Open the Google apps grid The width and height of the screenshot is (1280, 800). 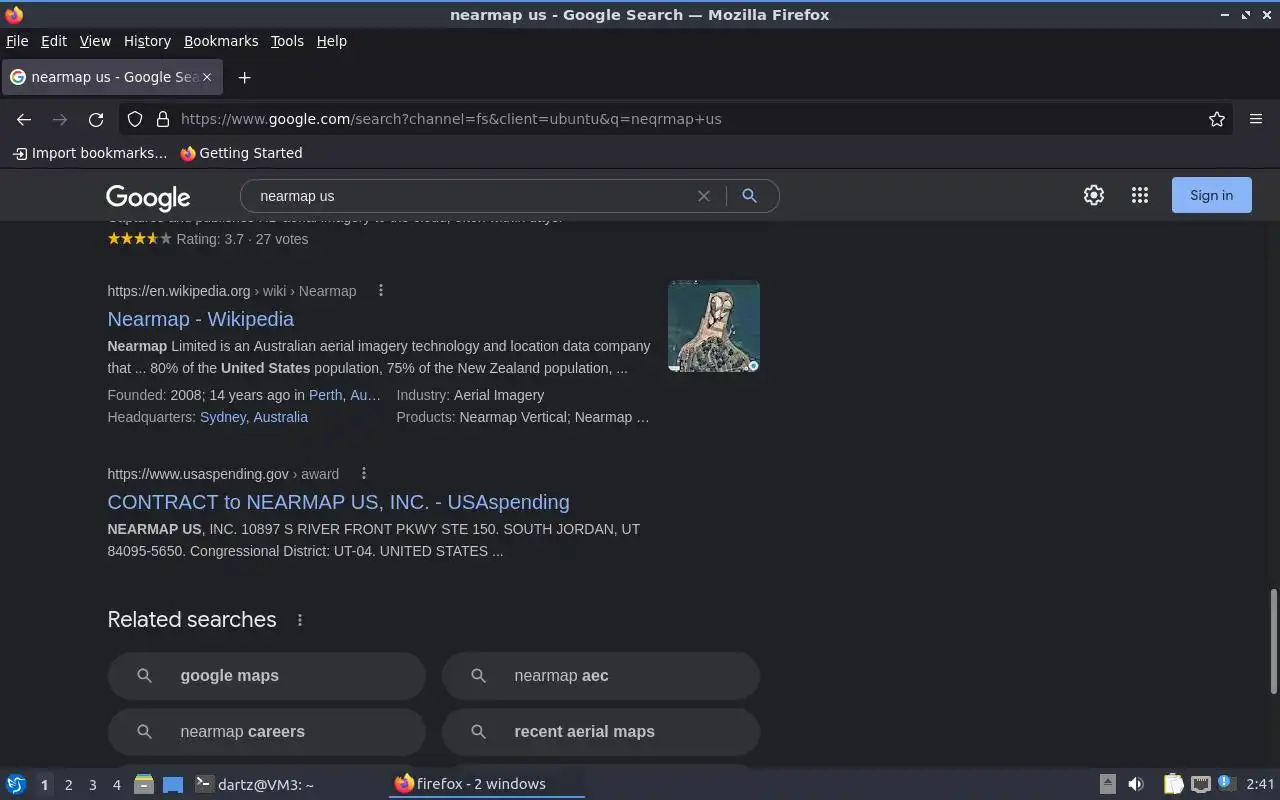click(x=1140, y=195)
